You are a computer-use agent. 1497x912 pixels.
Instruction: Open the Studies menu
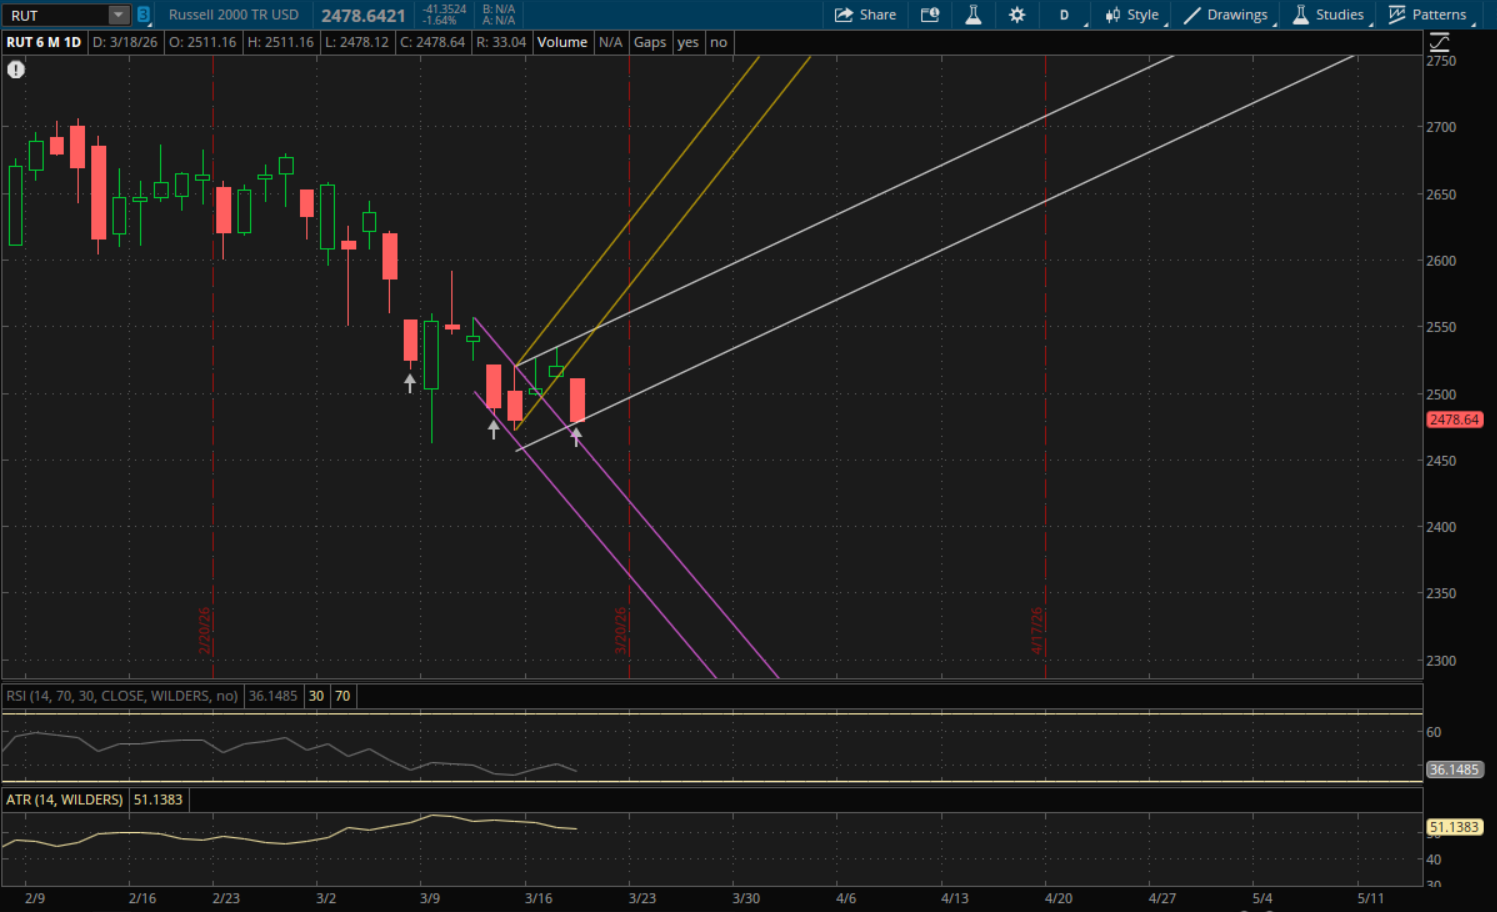point(1328,15)
